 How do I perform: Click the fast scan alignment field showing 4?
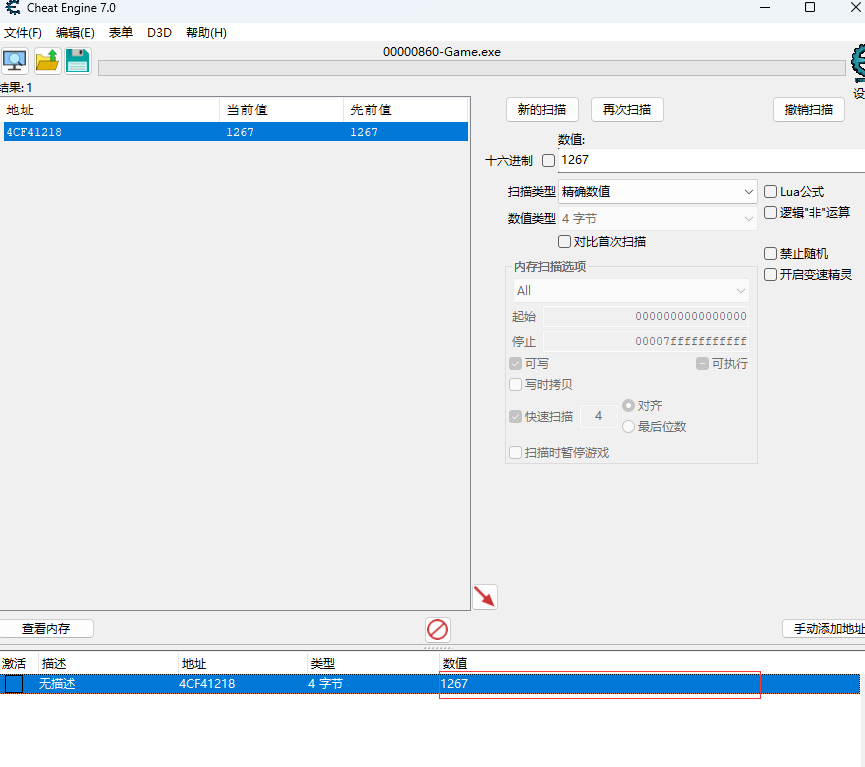point(599,416)
